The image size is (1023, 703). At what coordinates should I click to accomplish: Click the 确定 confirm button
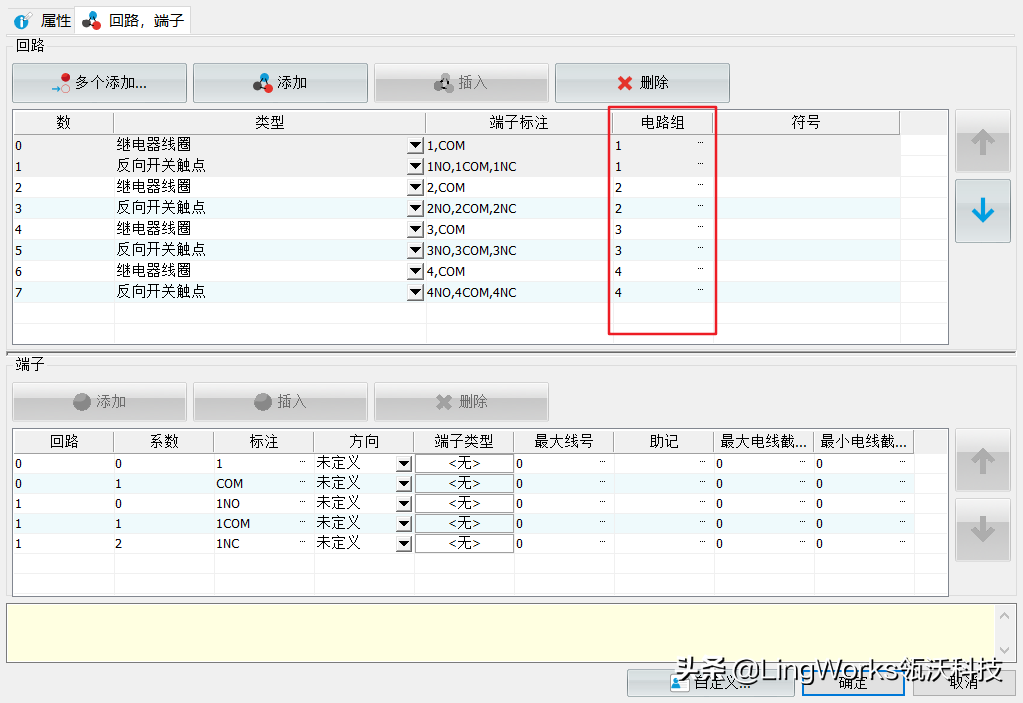[x=853, y=683]
